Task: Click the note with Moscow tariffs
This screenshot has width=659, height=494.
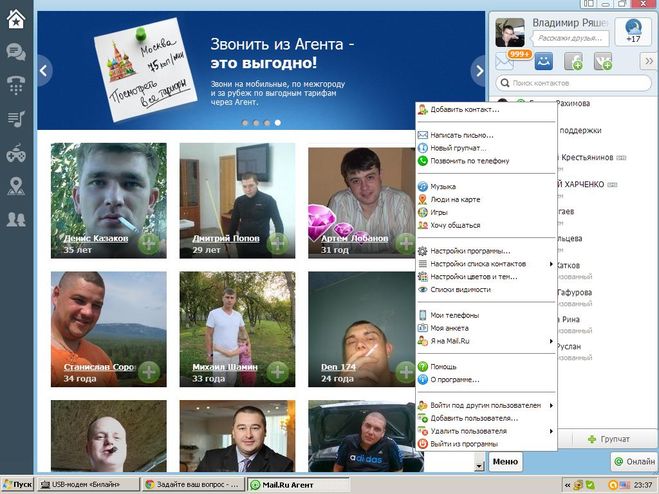Action: click(x=145, y=69)
